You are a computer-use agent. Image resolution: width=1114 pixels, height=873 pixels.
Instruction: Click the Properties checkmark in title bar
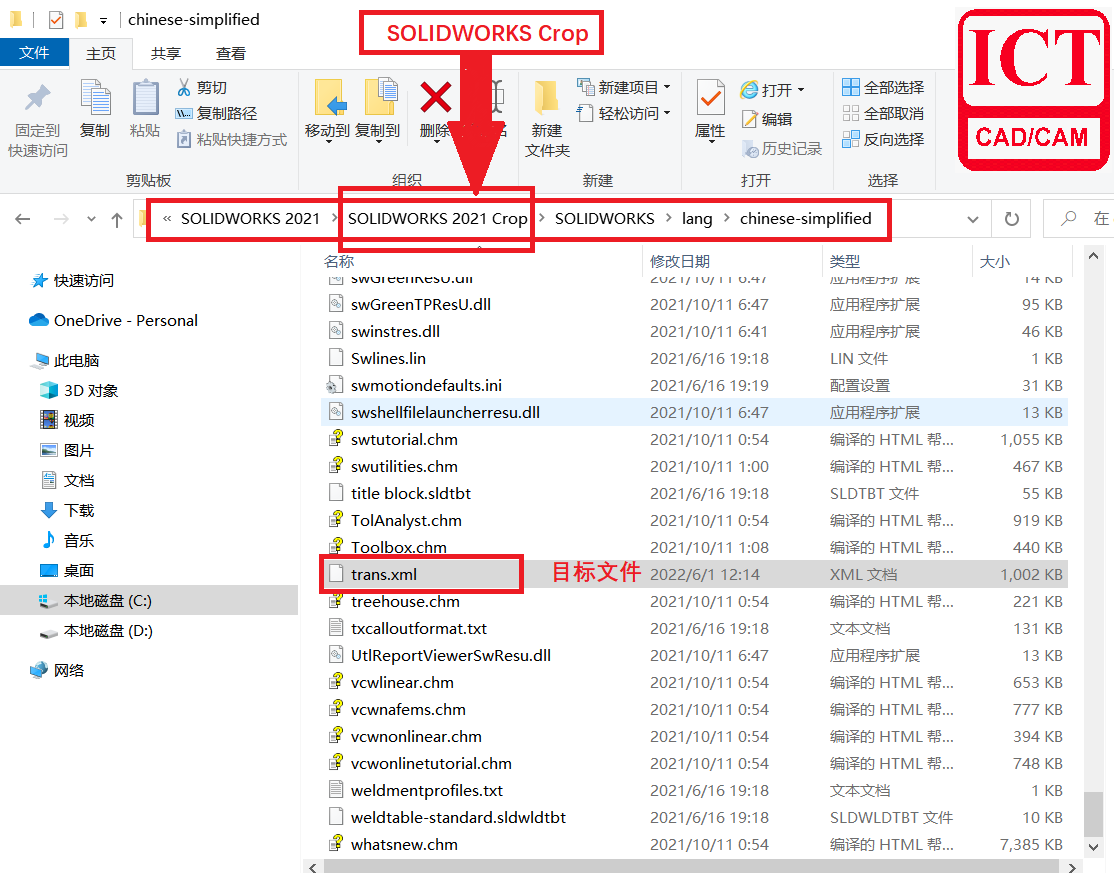pos(55,20)
